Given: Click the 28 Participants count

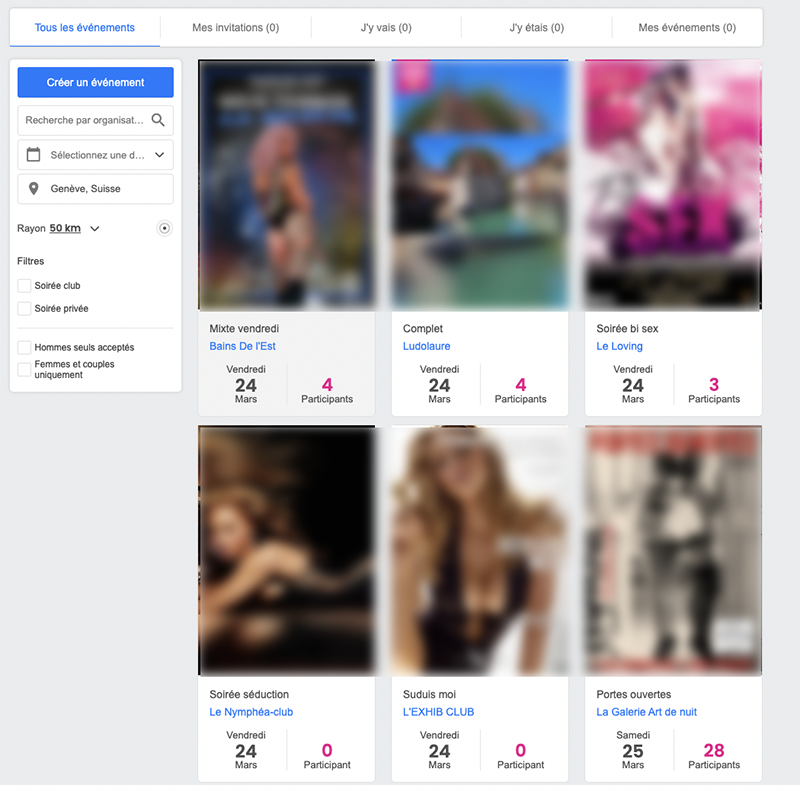Looking at the screenshot, I should (x=714, y=756).
